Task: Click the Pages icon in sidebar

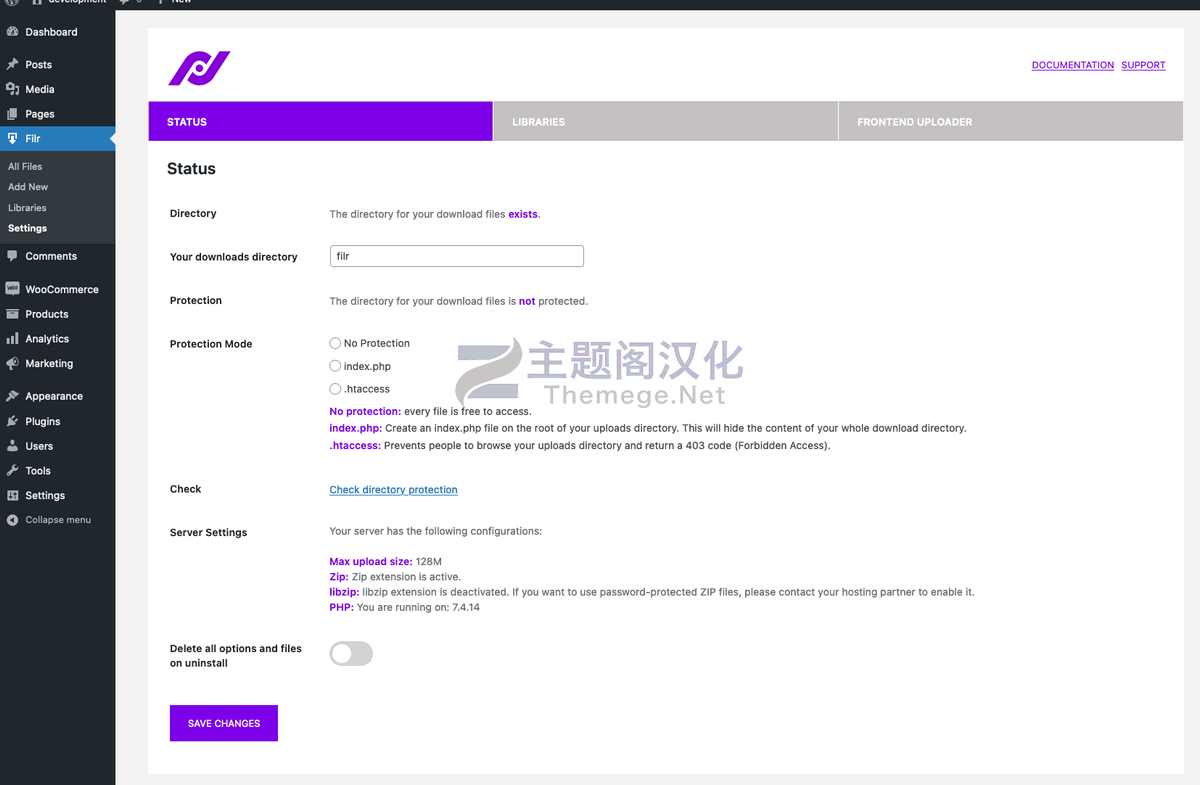Action: [12, 114]
